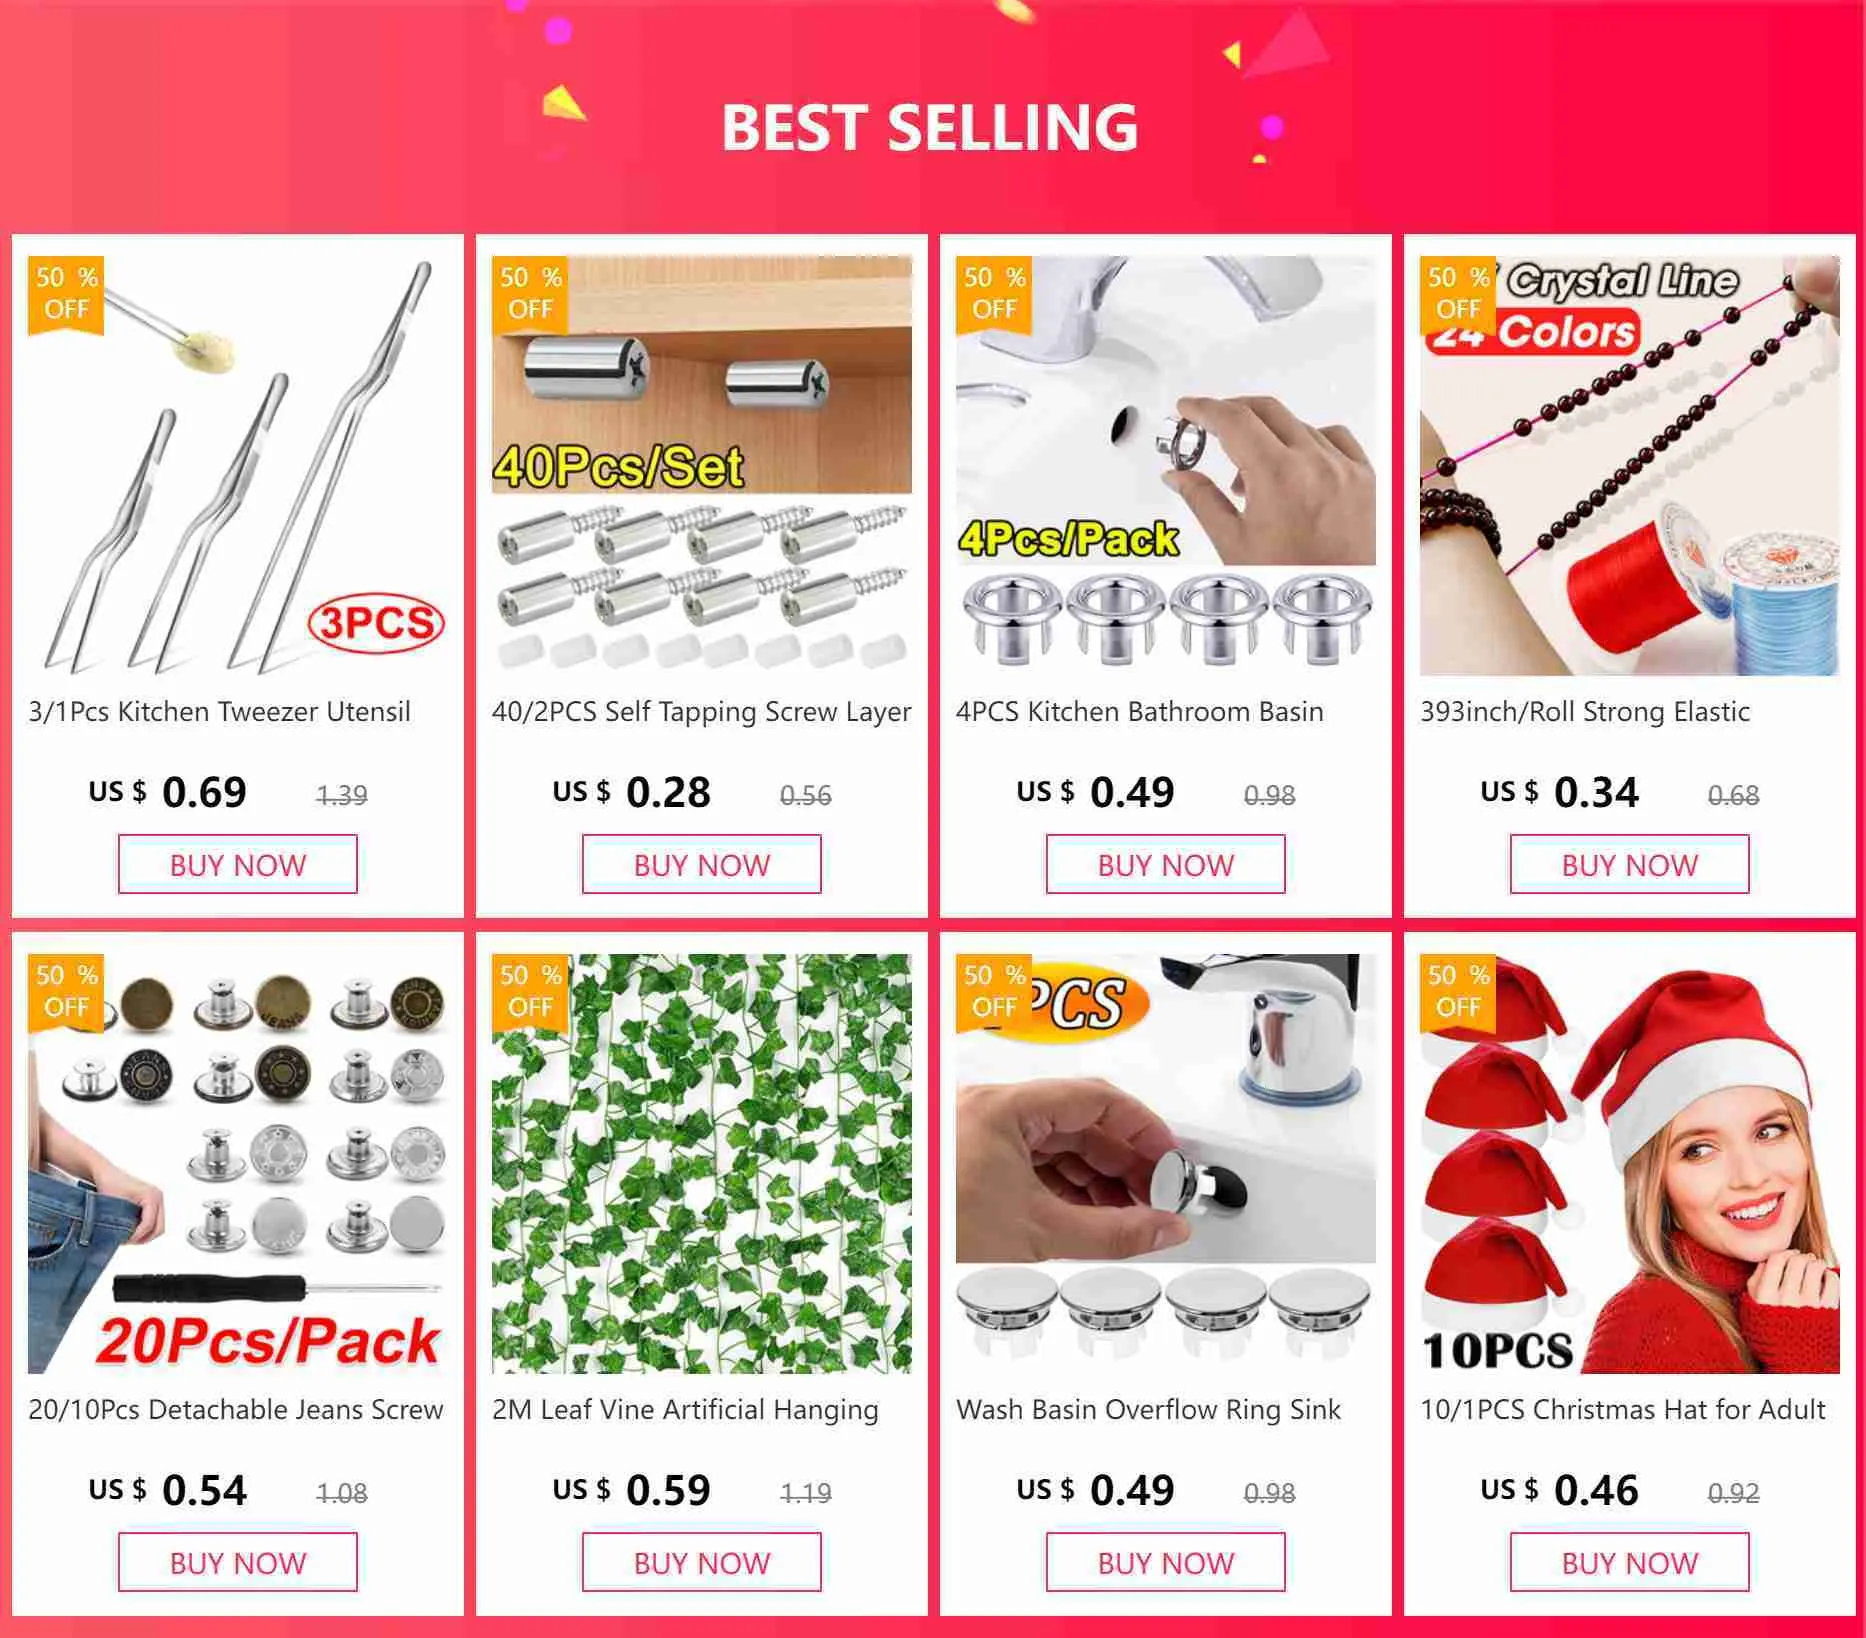Open the 3/1Pcs Kitchen Tweezer Utensil title
Viewport: 1866px width, 1638px height.
click(220, 712)
